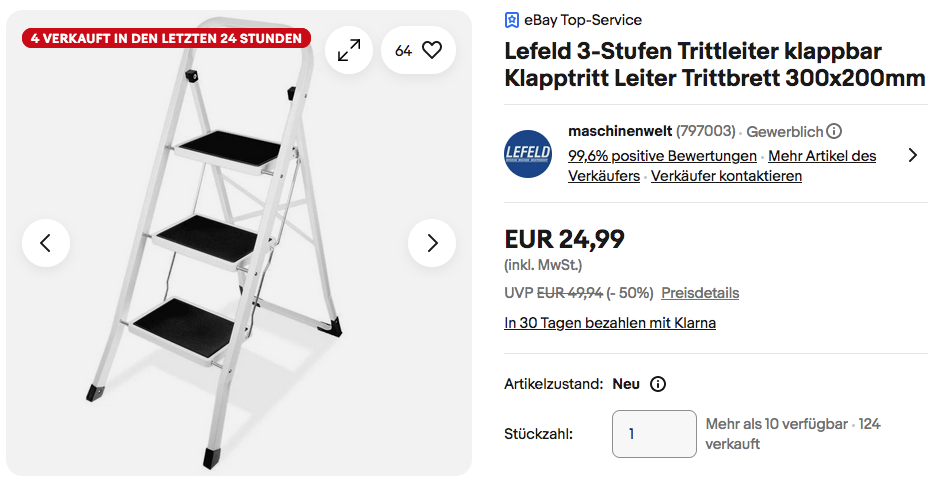Click the Stückzahl quantity field
Viewport: 944px width, 477px height.
654,434
